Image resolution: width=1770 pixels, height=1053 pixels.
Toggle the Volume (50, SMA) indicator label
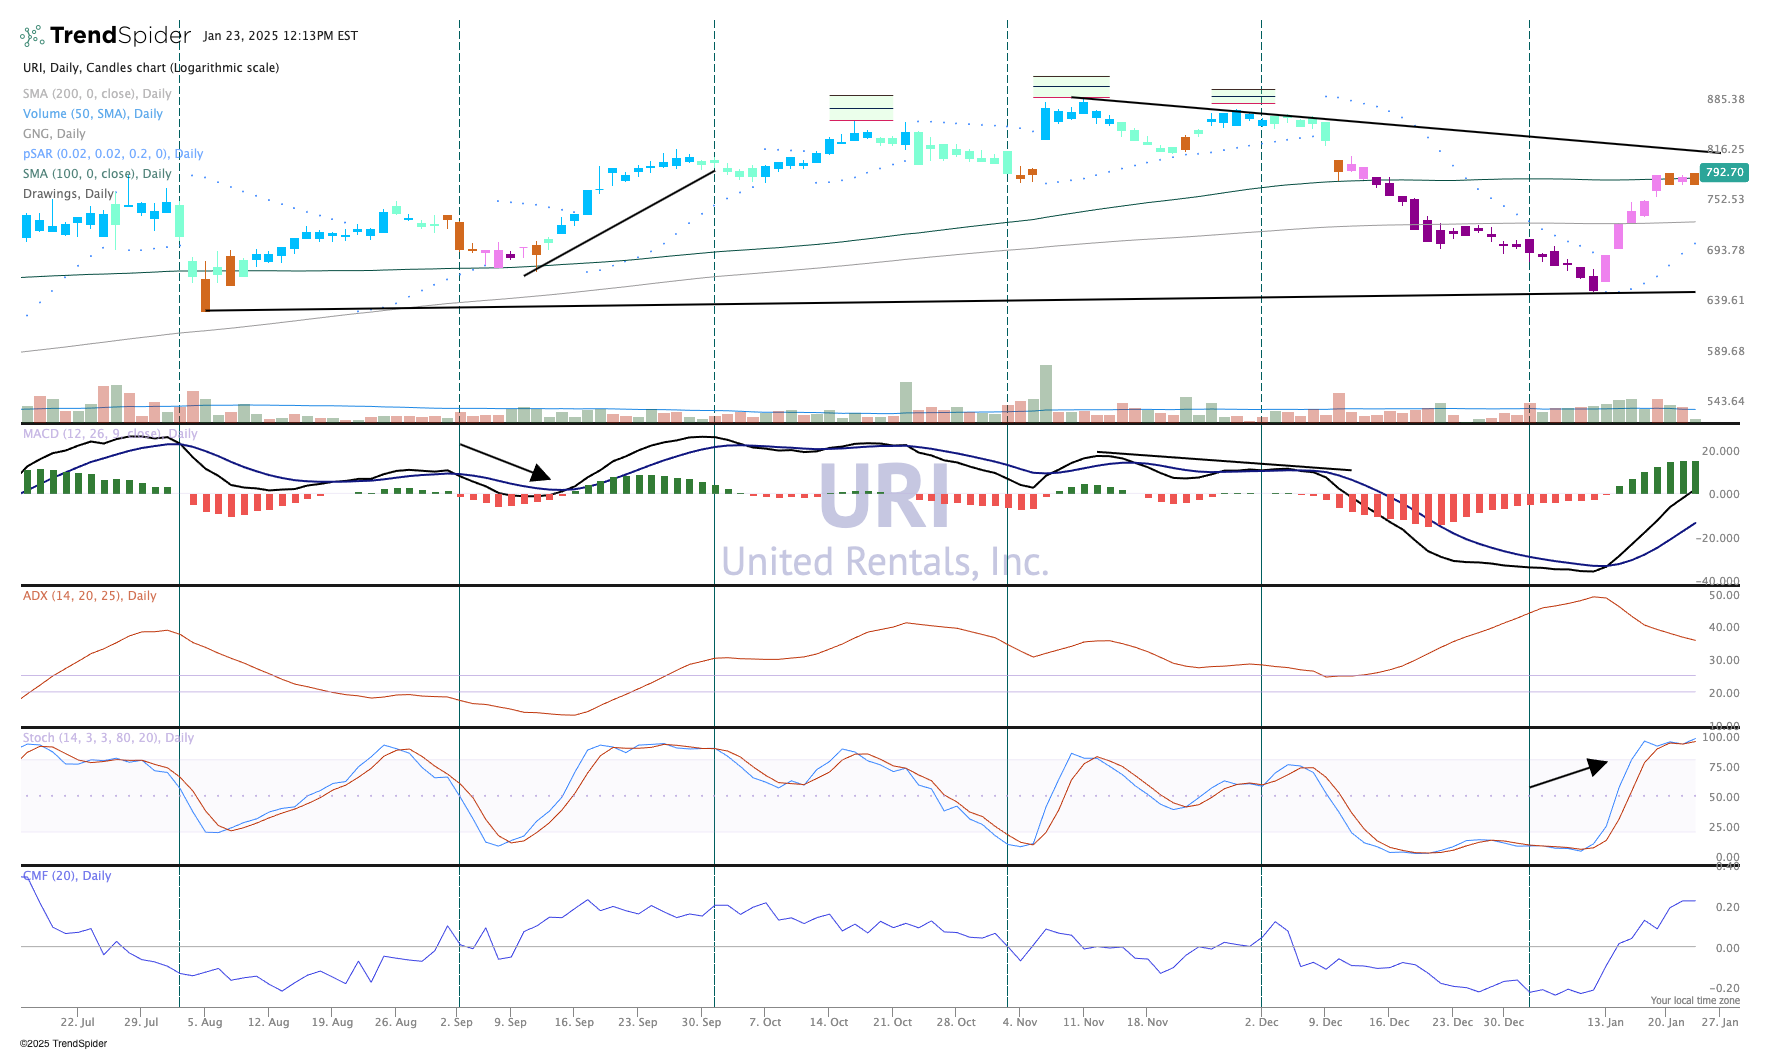92,114
